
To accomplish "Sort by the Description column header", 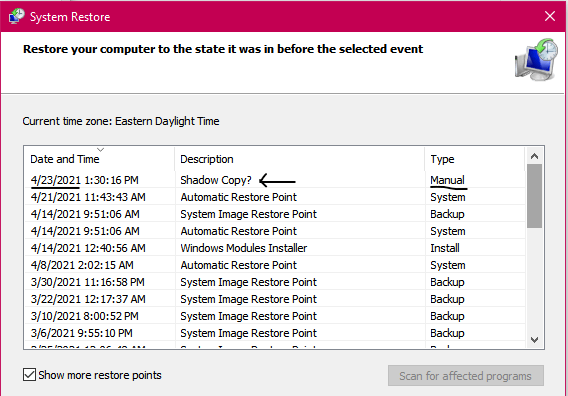I will point(300,159).
